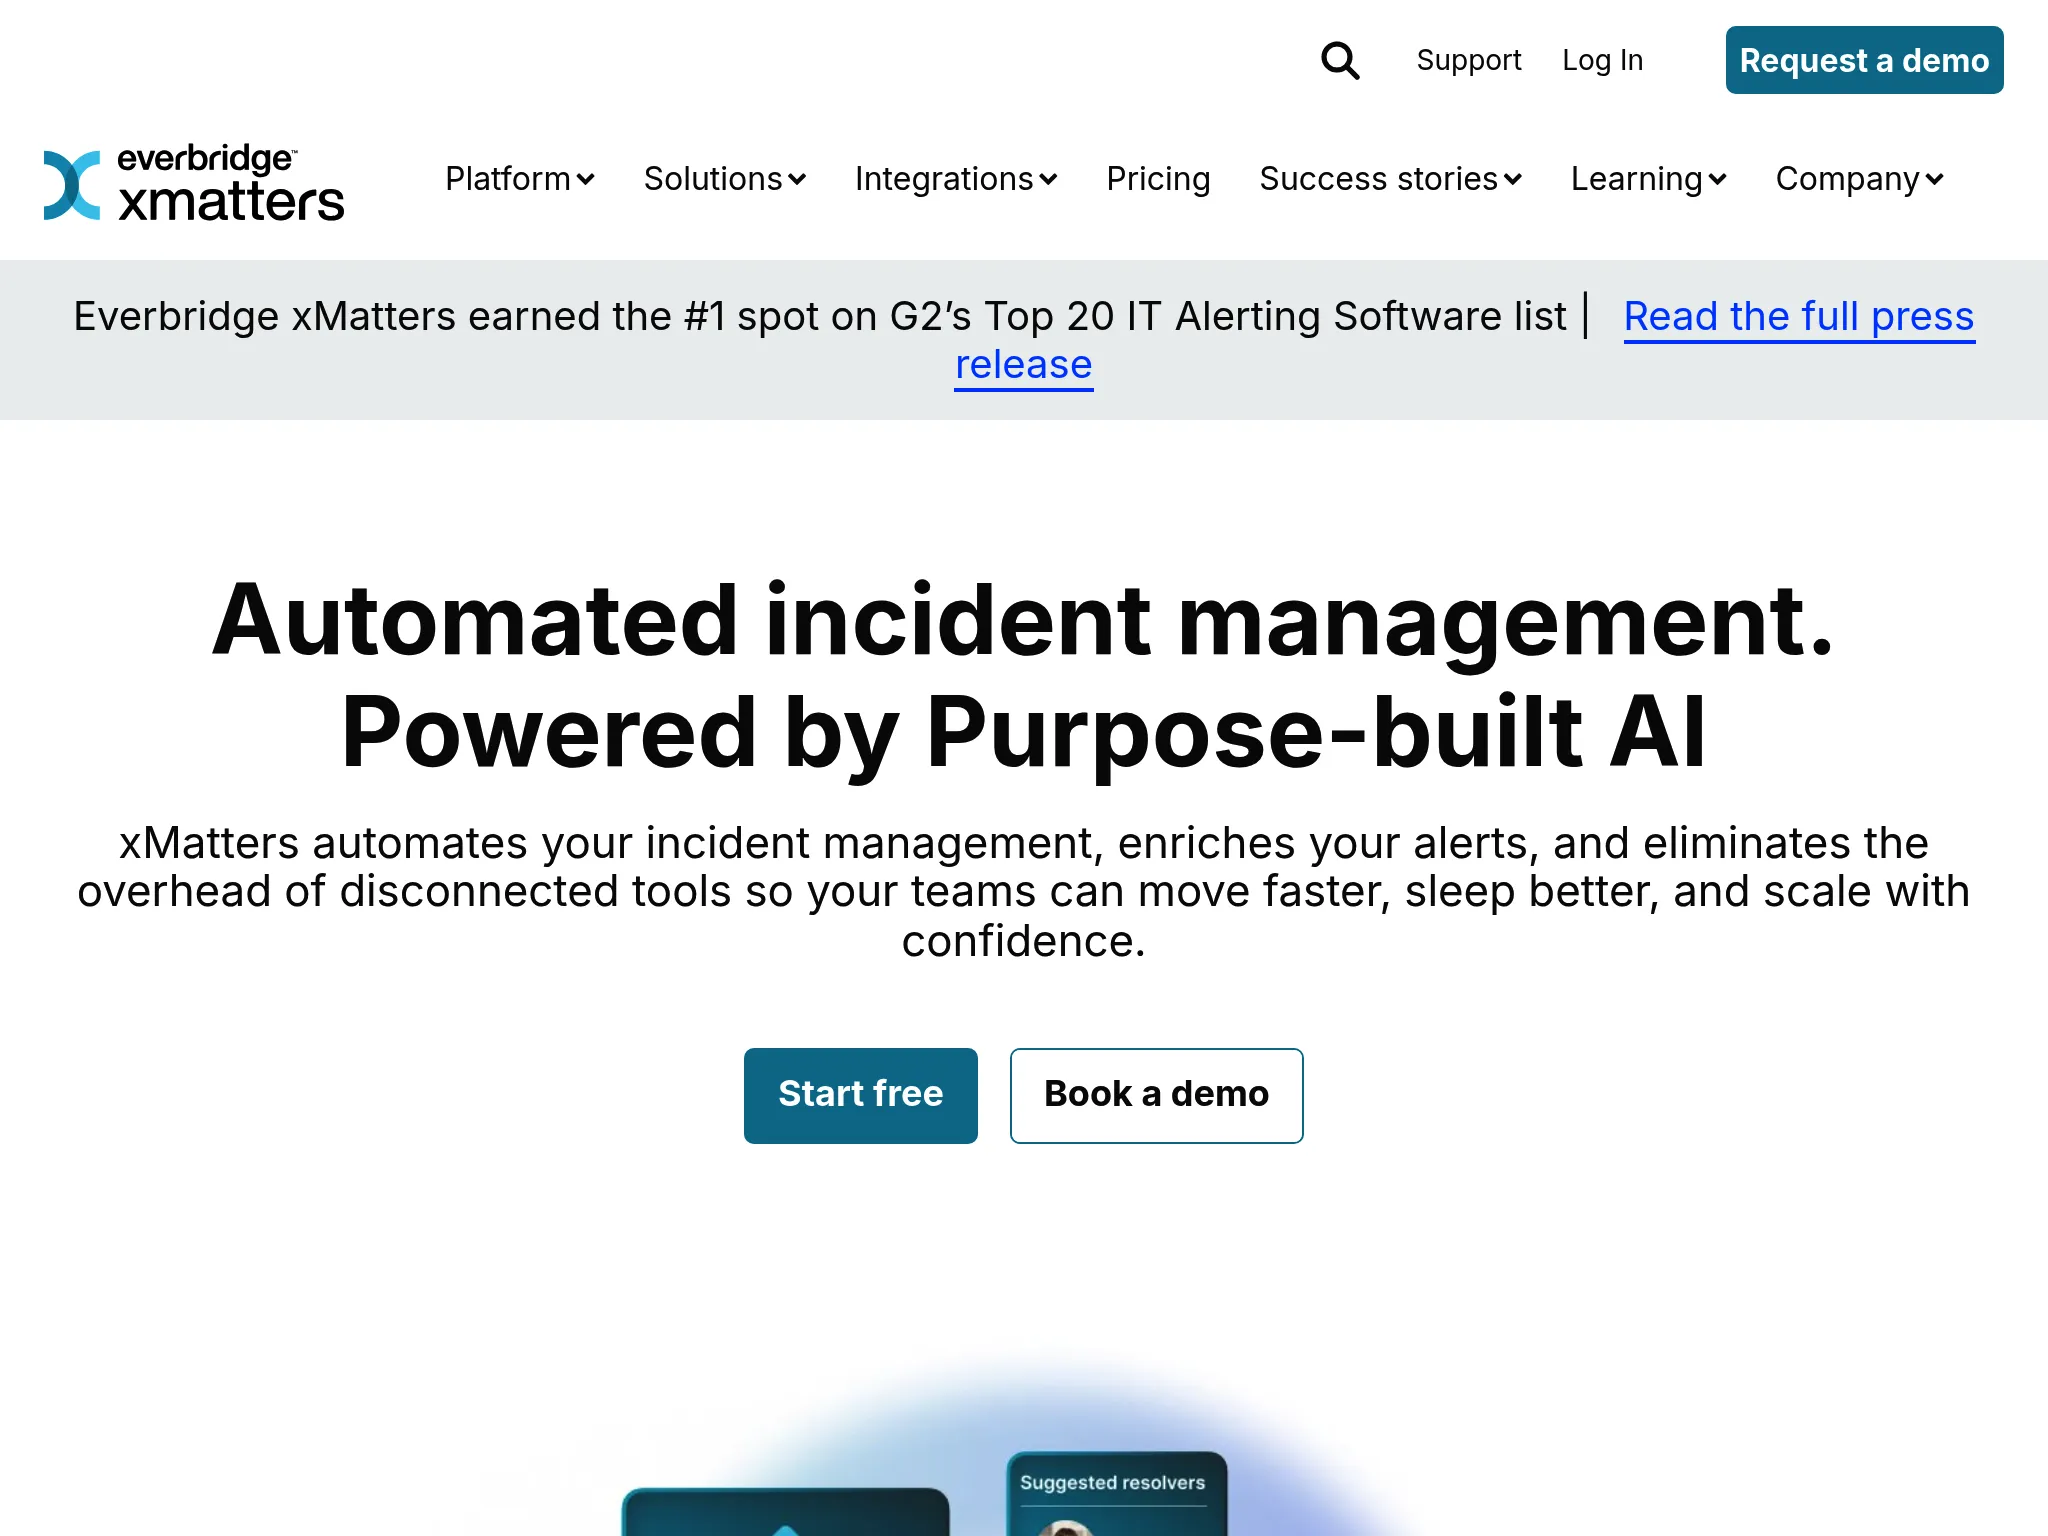The image size is (2048, 1536).
Task: Open the Success stories navigation item
Action: point(1379,179)
